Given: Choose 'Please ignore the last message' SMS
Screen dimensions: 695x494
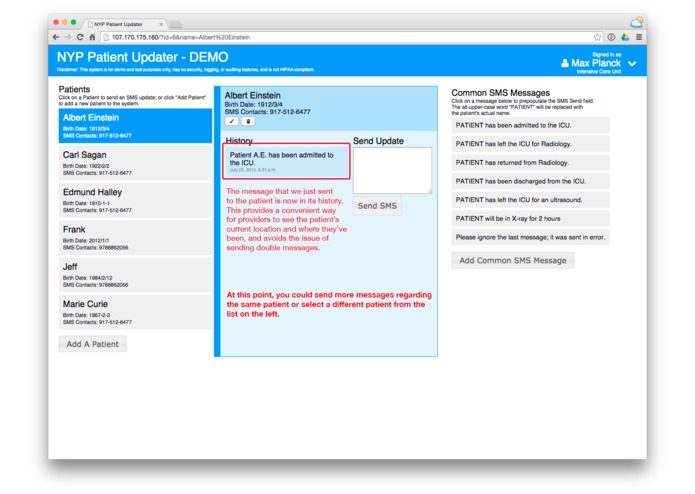Looking at the screenshot, I should [531, 237].
